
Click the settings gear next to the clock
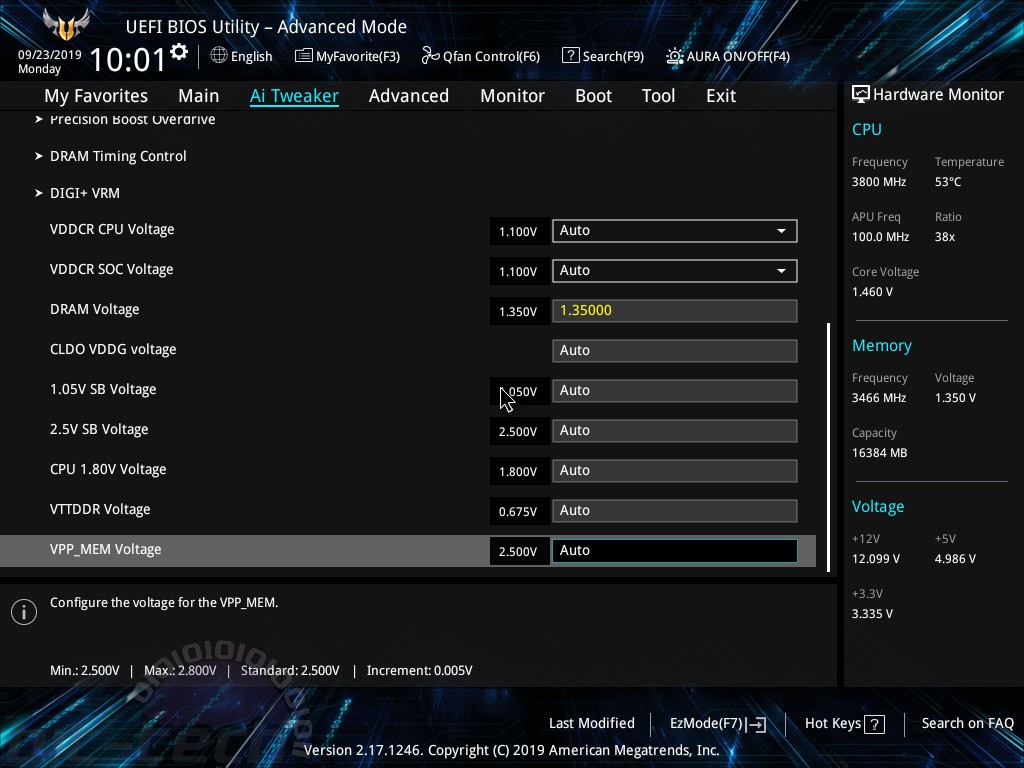click(x=178, y=52)
